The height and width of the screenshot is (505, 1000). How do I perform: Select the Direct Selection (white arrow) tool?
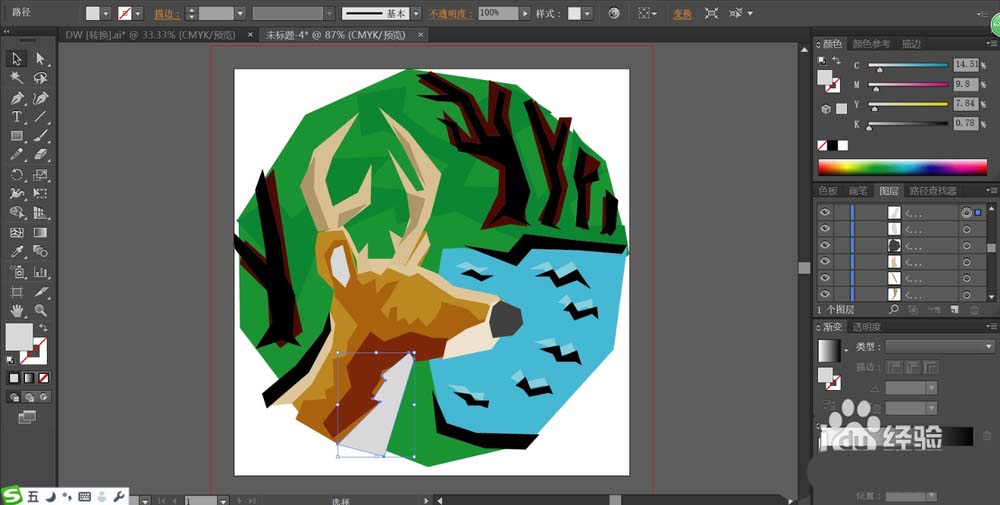click(41, 59)
